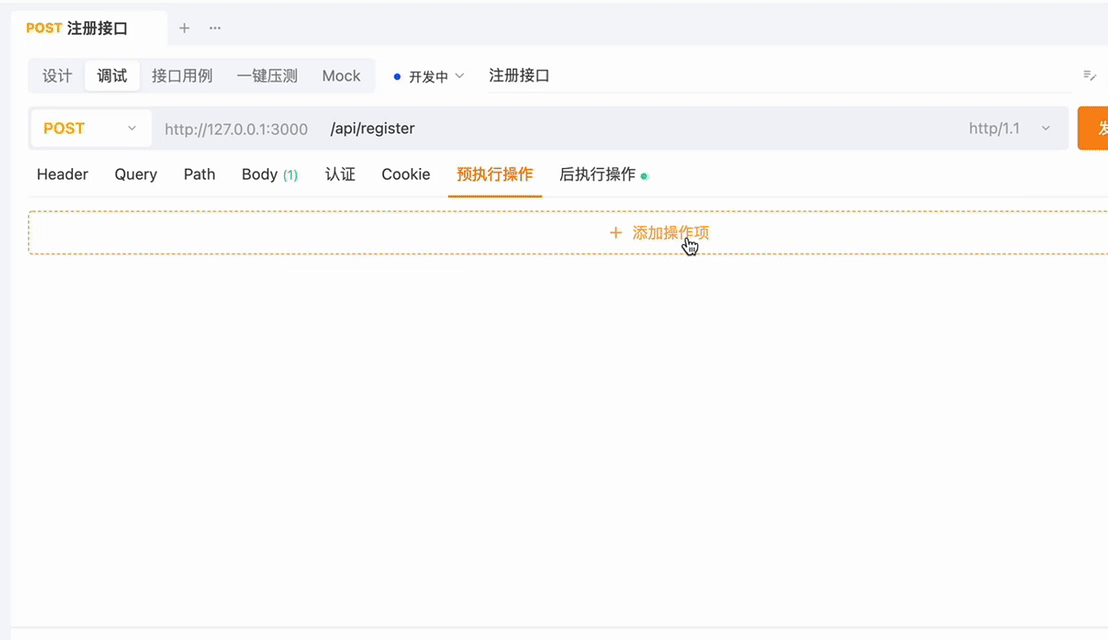The height and width of the screenshot is (640, 1108).
Task: Switch to the Header tab
Action: [62, 174]
